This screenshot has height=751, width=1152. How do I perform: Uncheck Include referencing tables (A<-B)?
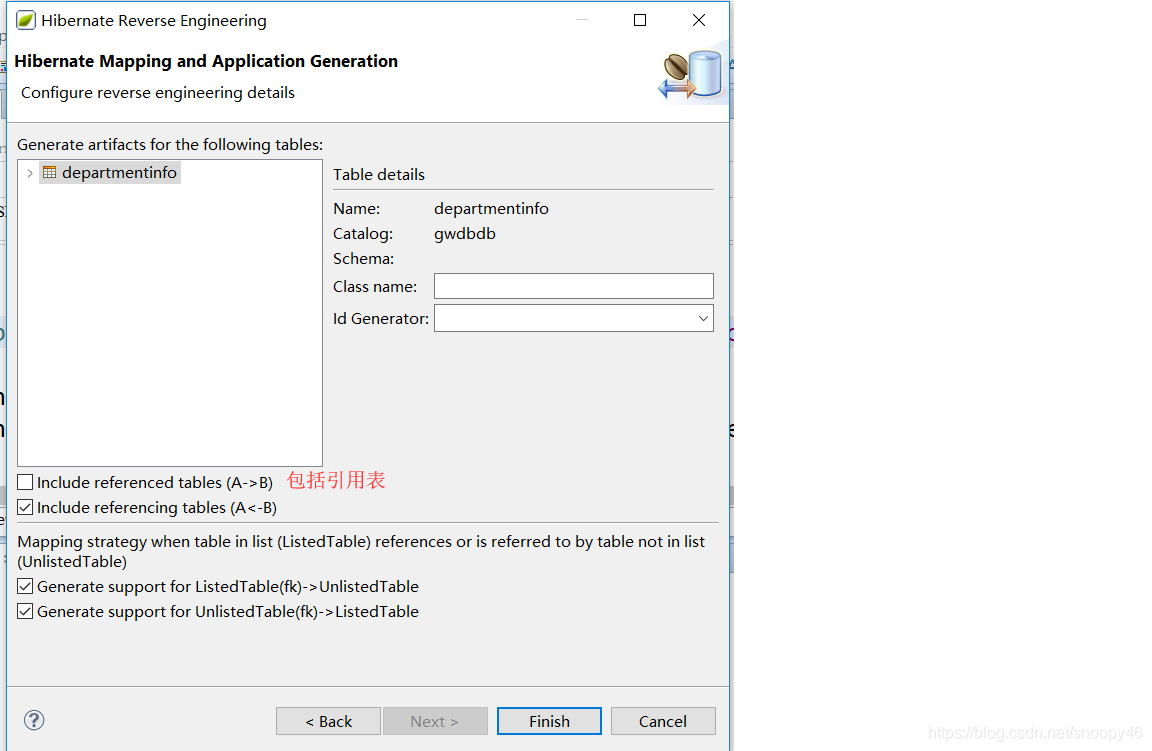pos(25,507)
